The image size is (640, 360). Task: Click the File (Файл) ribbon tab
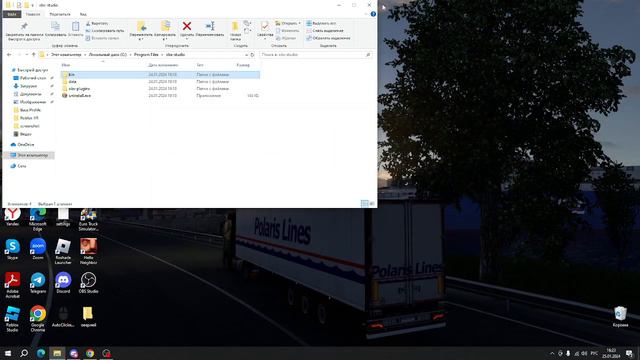point(12,14)
